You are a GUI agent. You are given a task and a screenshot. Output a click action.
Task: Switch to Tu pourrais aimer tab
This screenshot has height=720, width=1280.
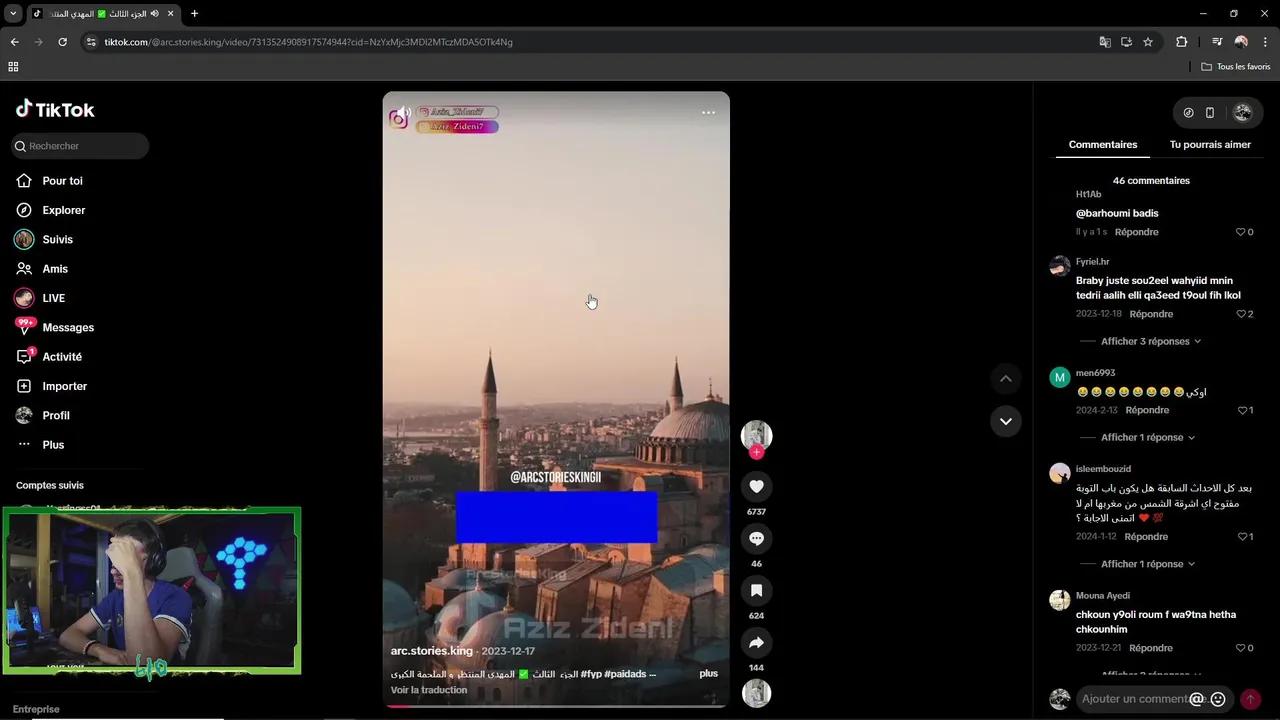(1210, 144)
